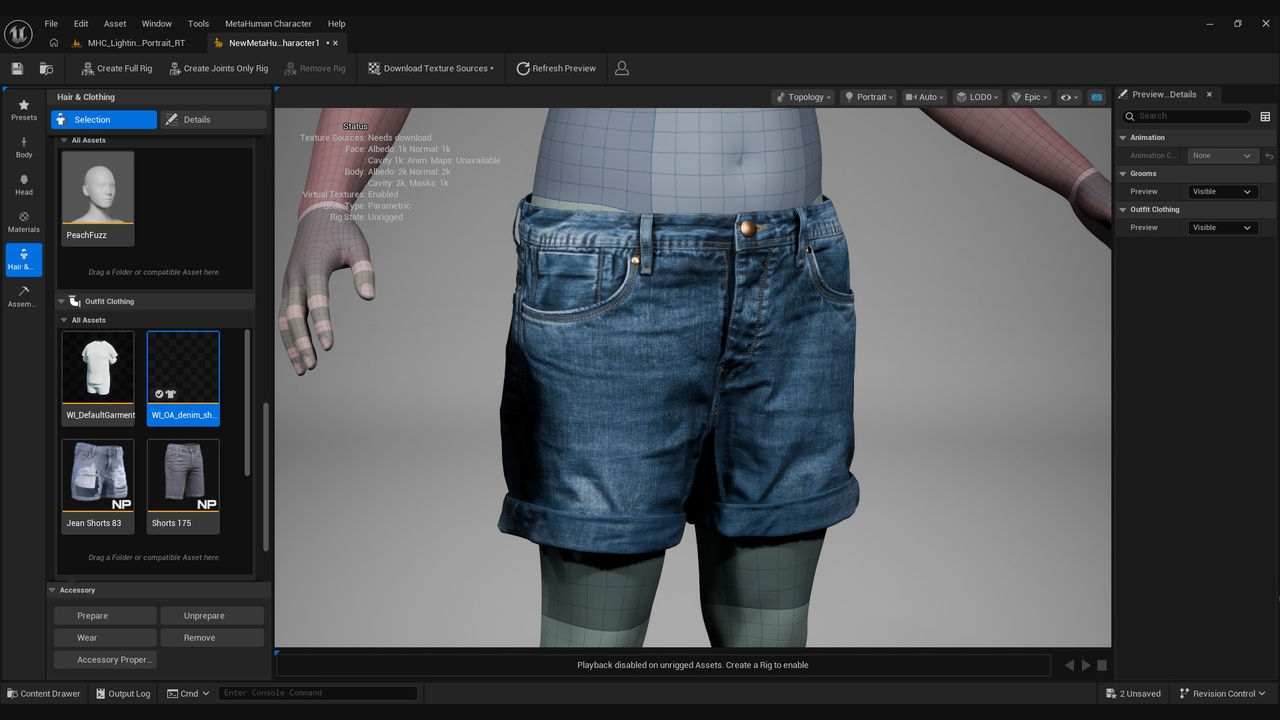Click the Wear button
The width and height of the screenshot is (1280, 720).
click(105, 638)
